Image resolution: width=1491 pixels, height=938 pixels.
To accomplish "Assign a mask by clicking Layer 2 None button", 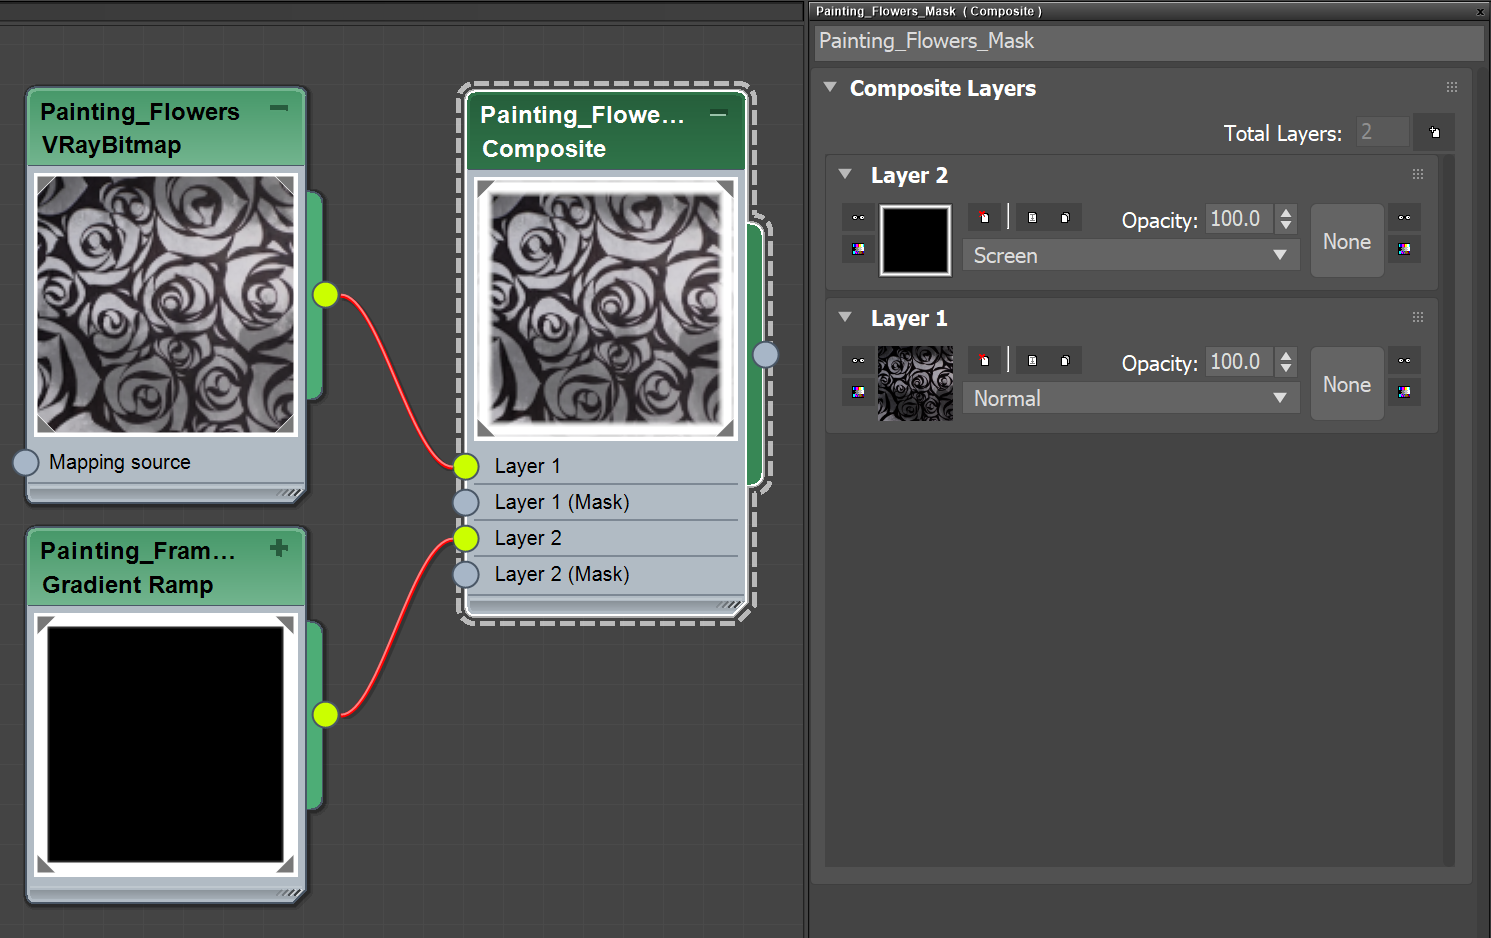I will coord(1346,240).
